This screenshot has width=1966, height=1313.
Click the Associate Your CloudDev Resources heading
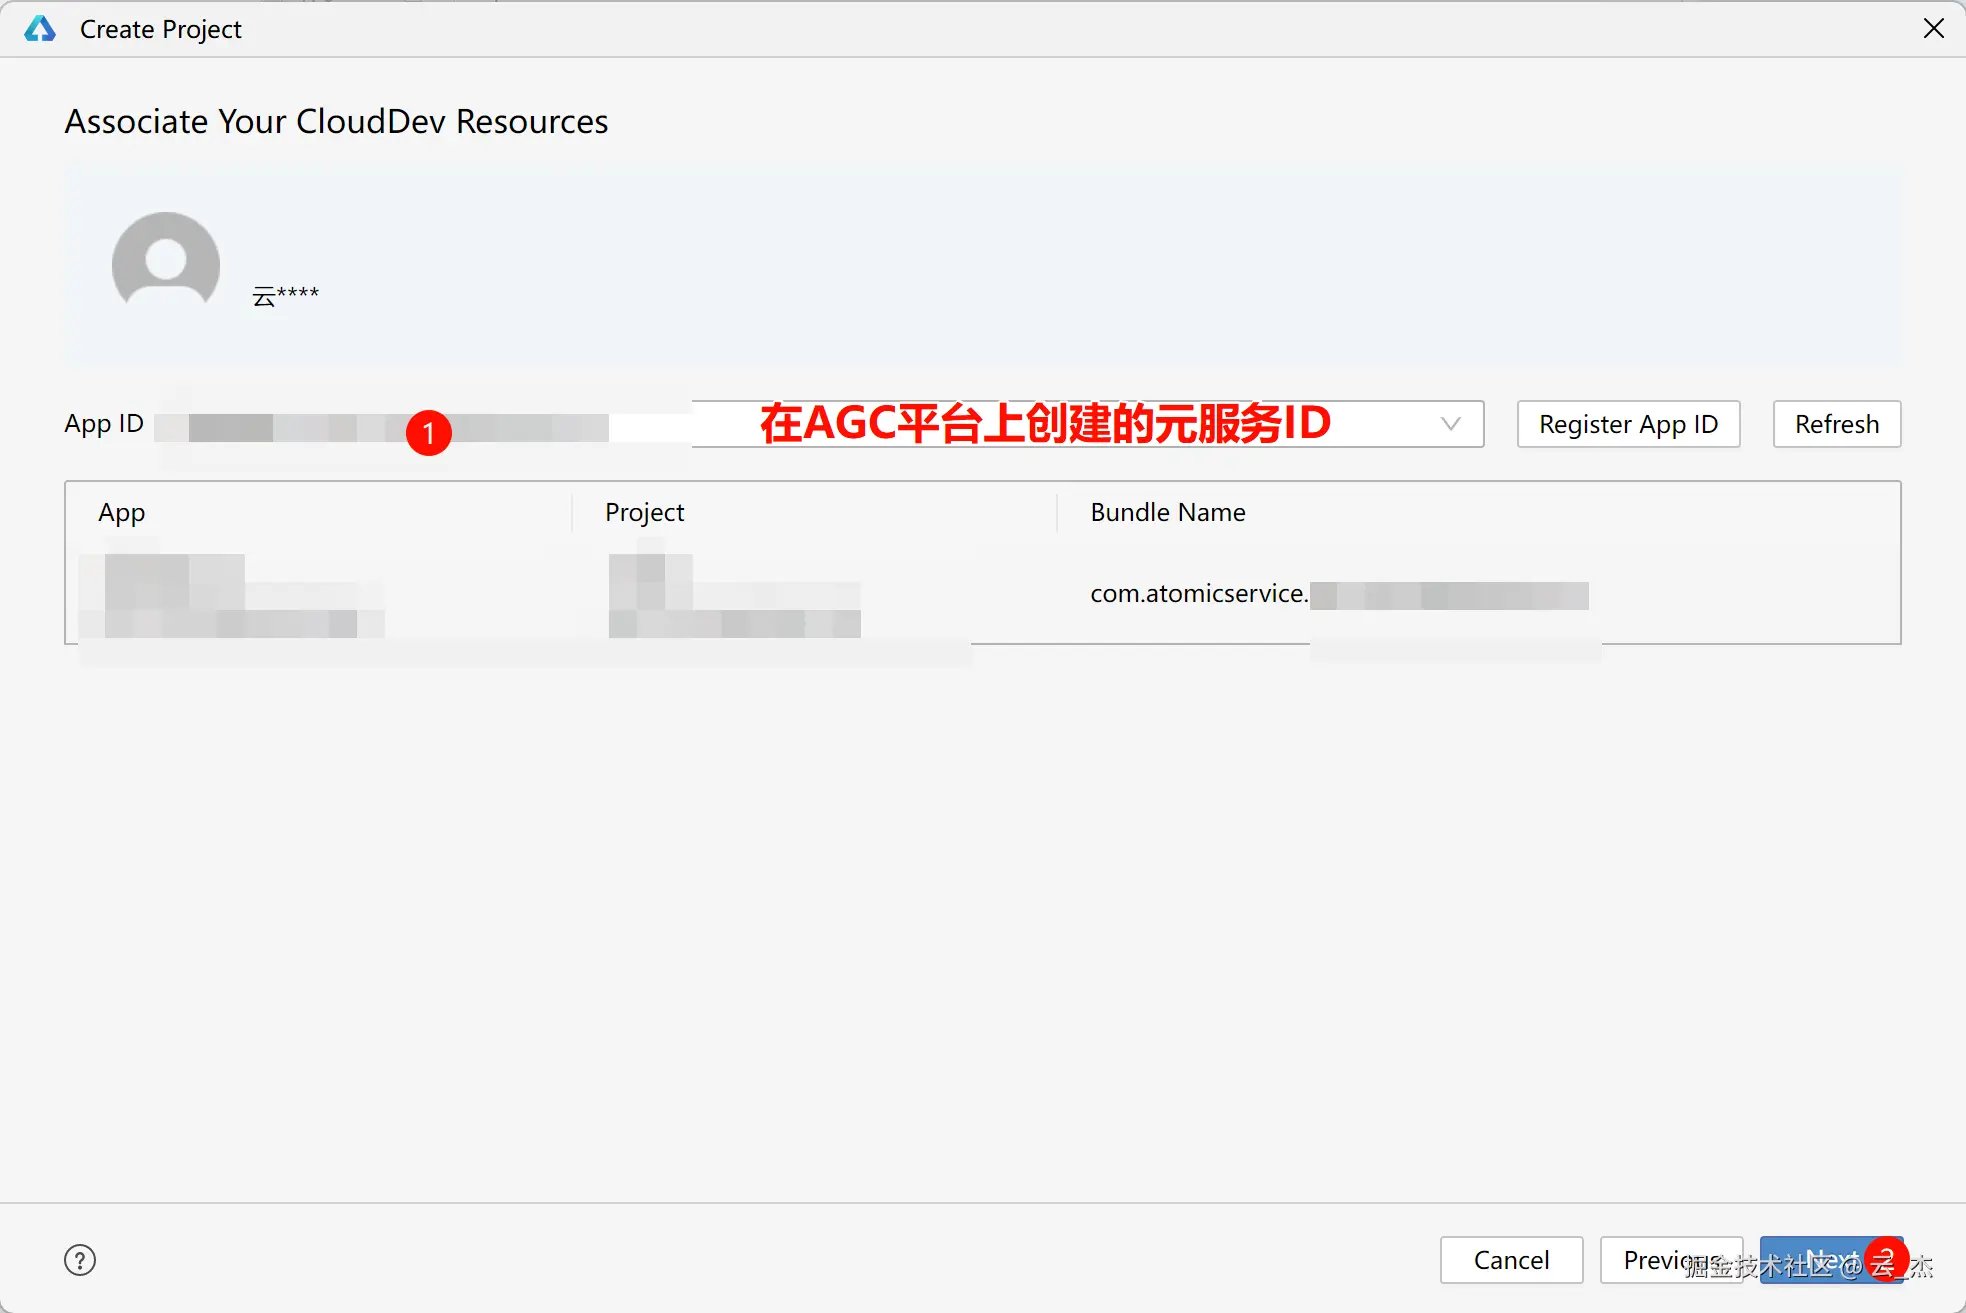coord(336,122)
